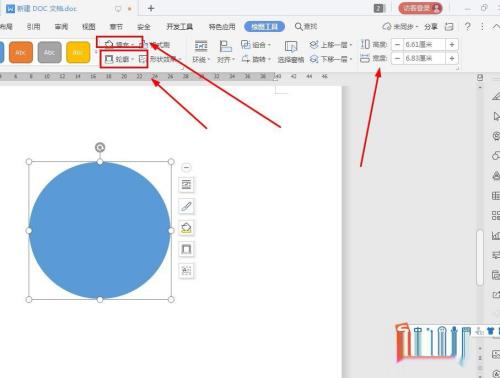Click the rotation handle above the circle
This screenshot has height=378, width=500.
pos(100,147)
